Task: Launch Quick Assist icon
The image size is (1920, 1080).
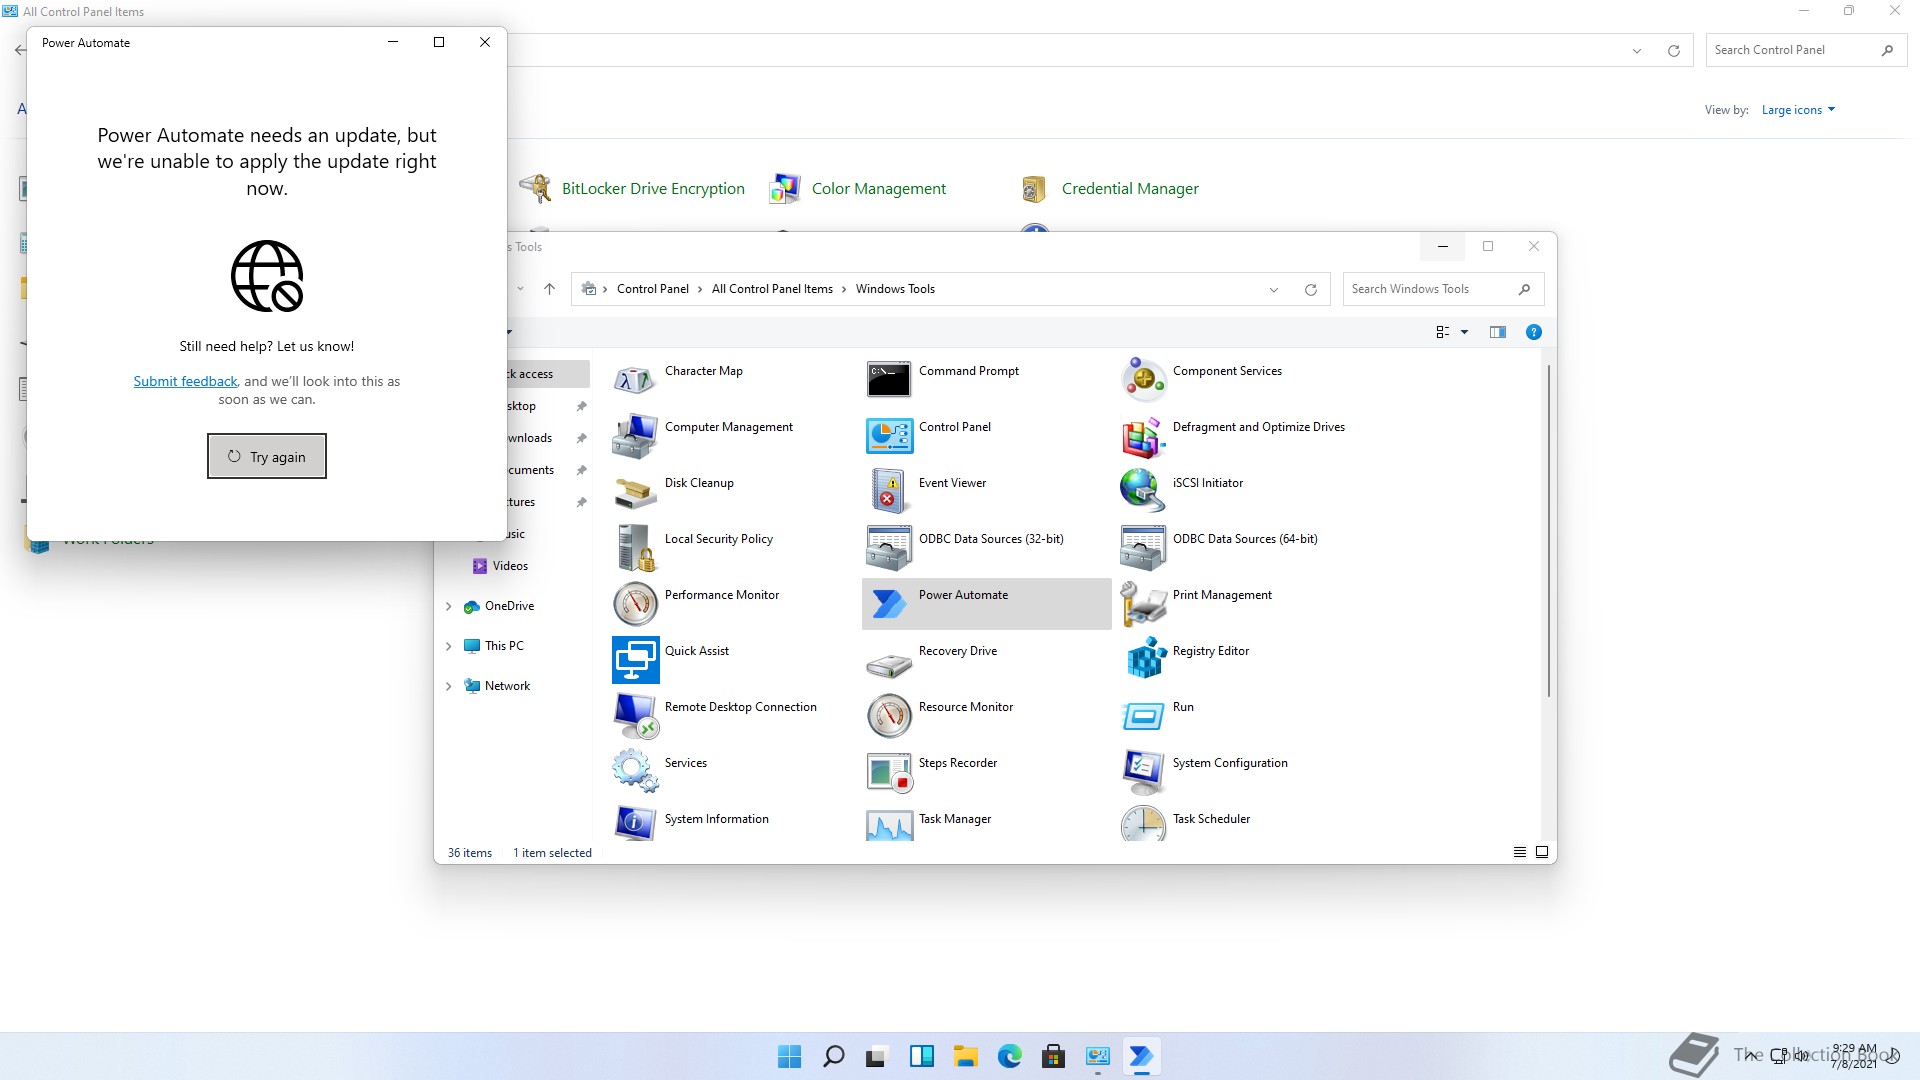Action: tap(635, 660)
